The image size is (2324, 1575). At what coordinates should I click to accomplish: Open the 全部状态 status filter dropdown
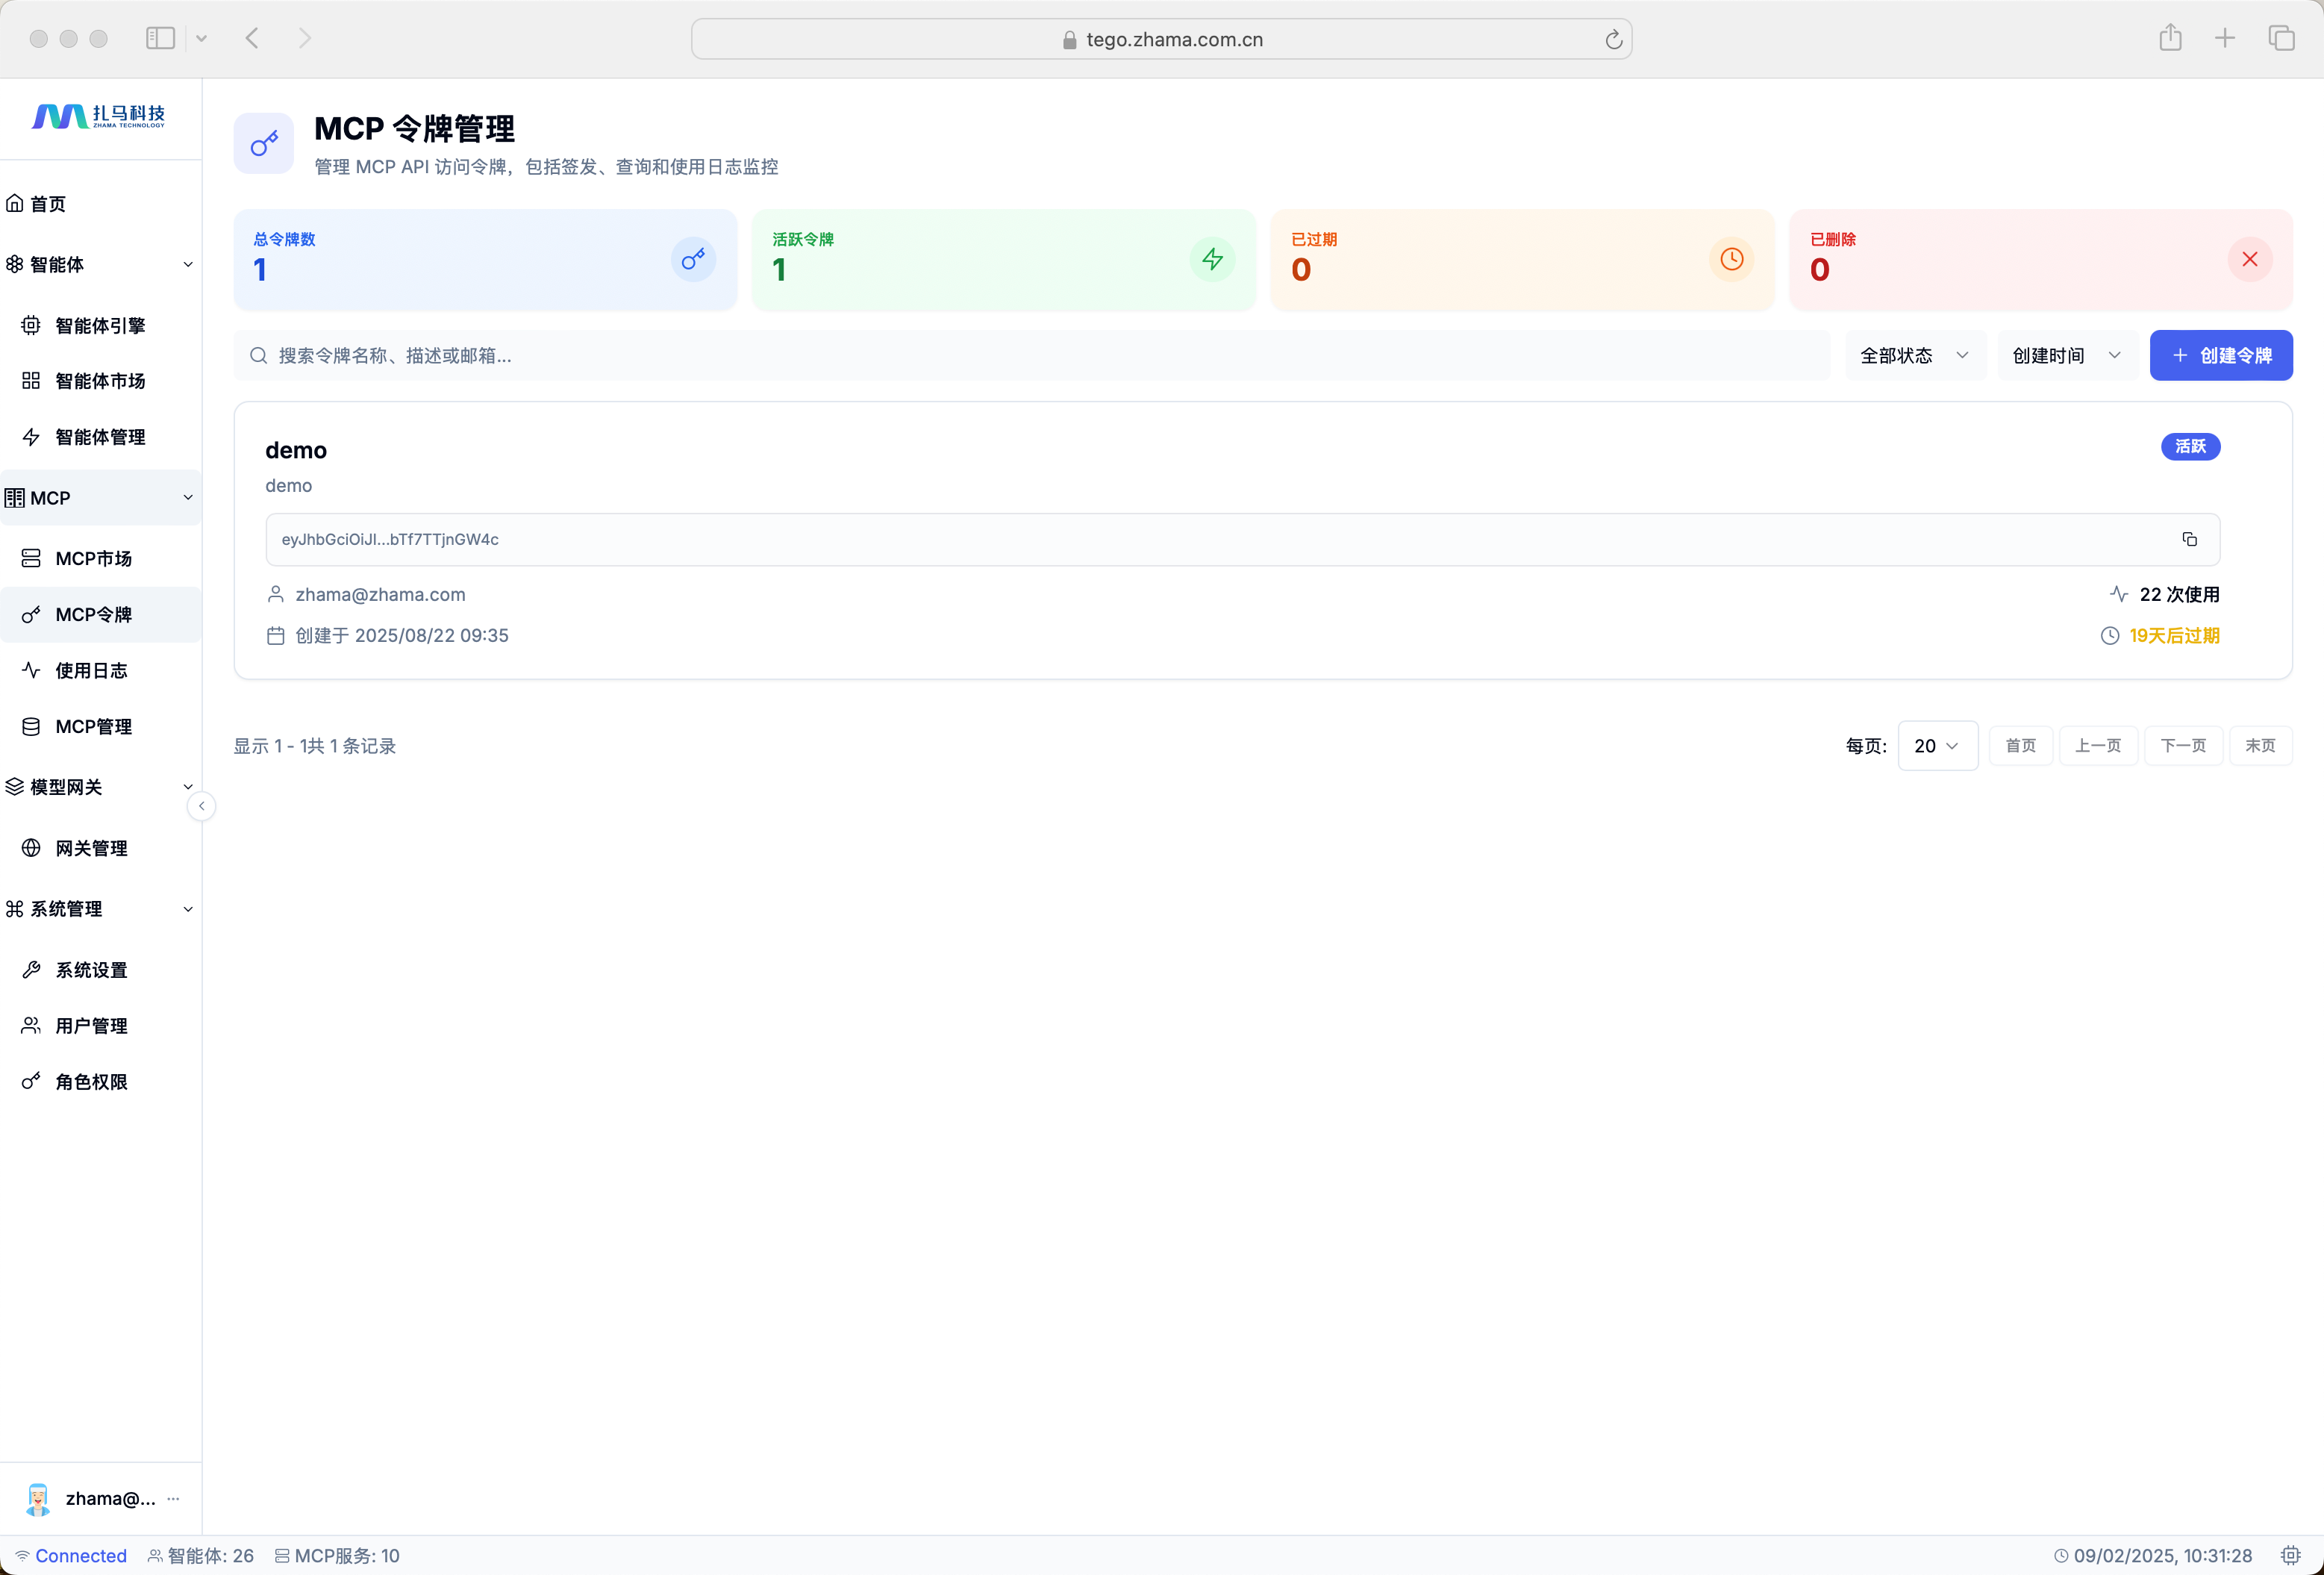tap(1914, 355)
